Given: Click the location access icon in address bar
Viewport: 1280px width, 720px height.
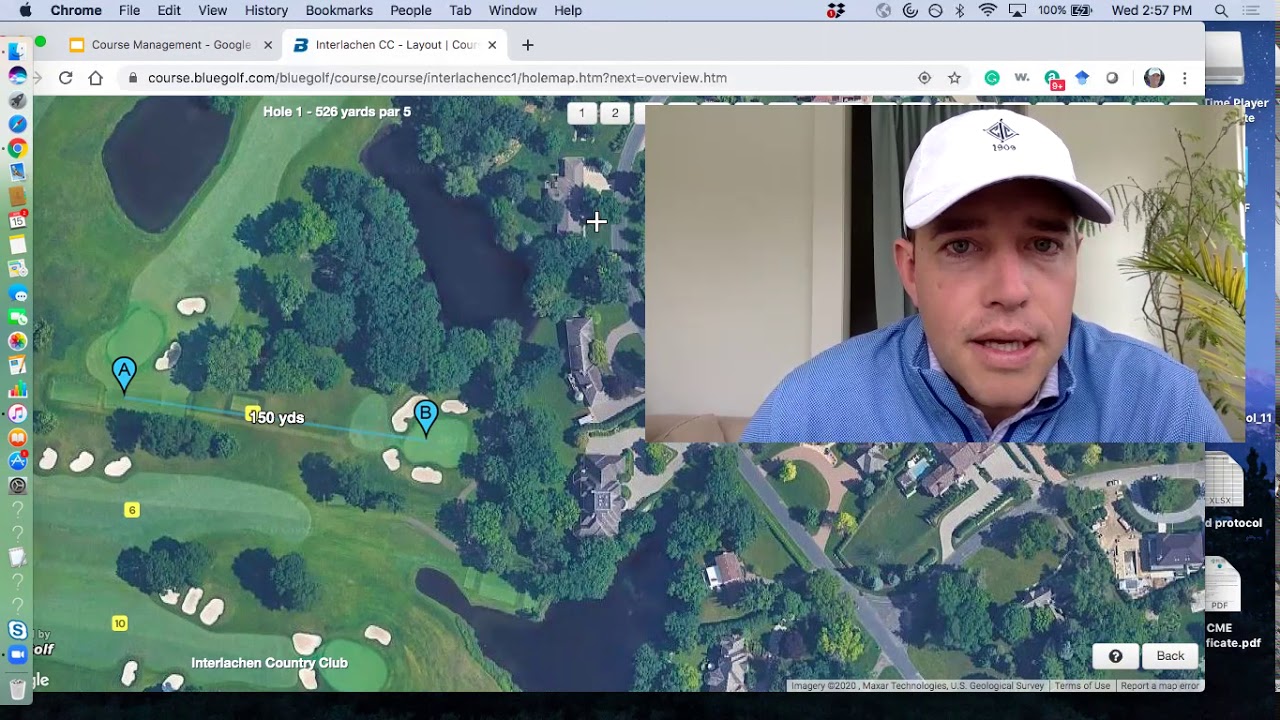Looking at the screenshot, I should pos(924,78).
